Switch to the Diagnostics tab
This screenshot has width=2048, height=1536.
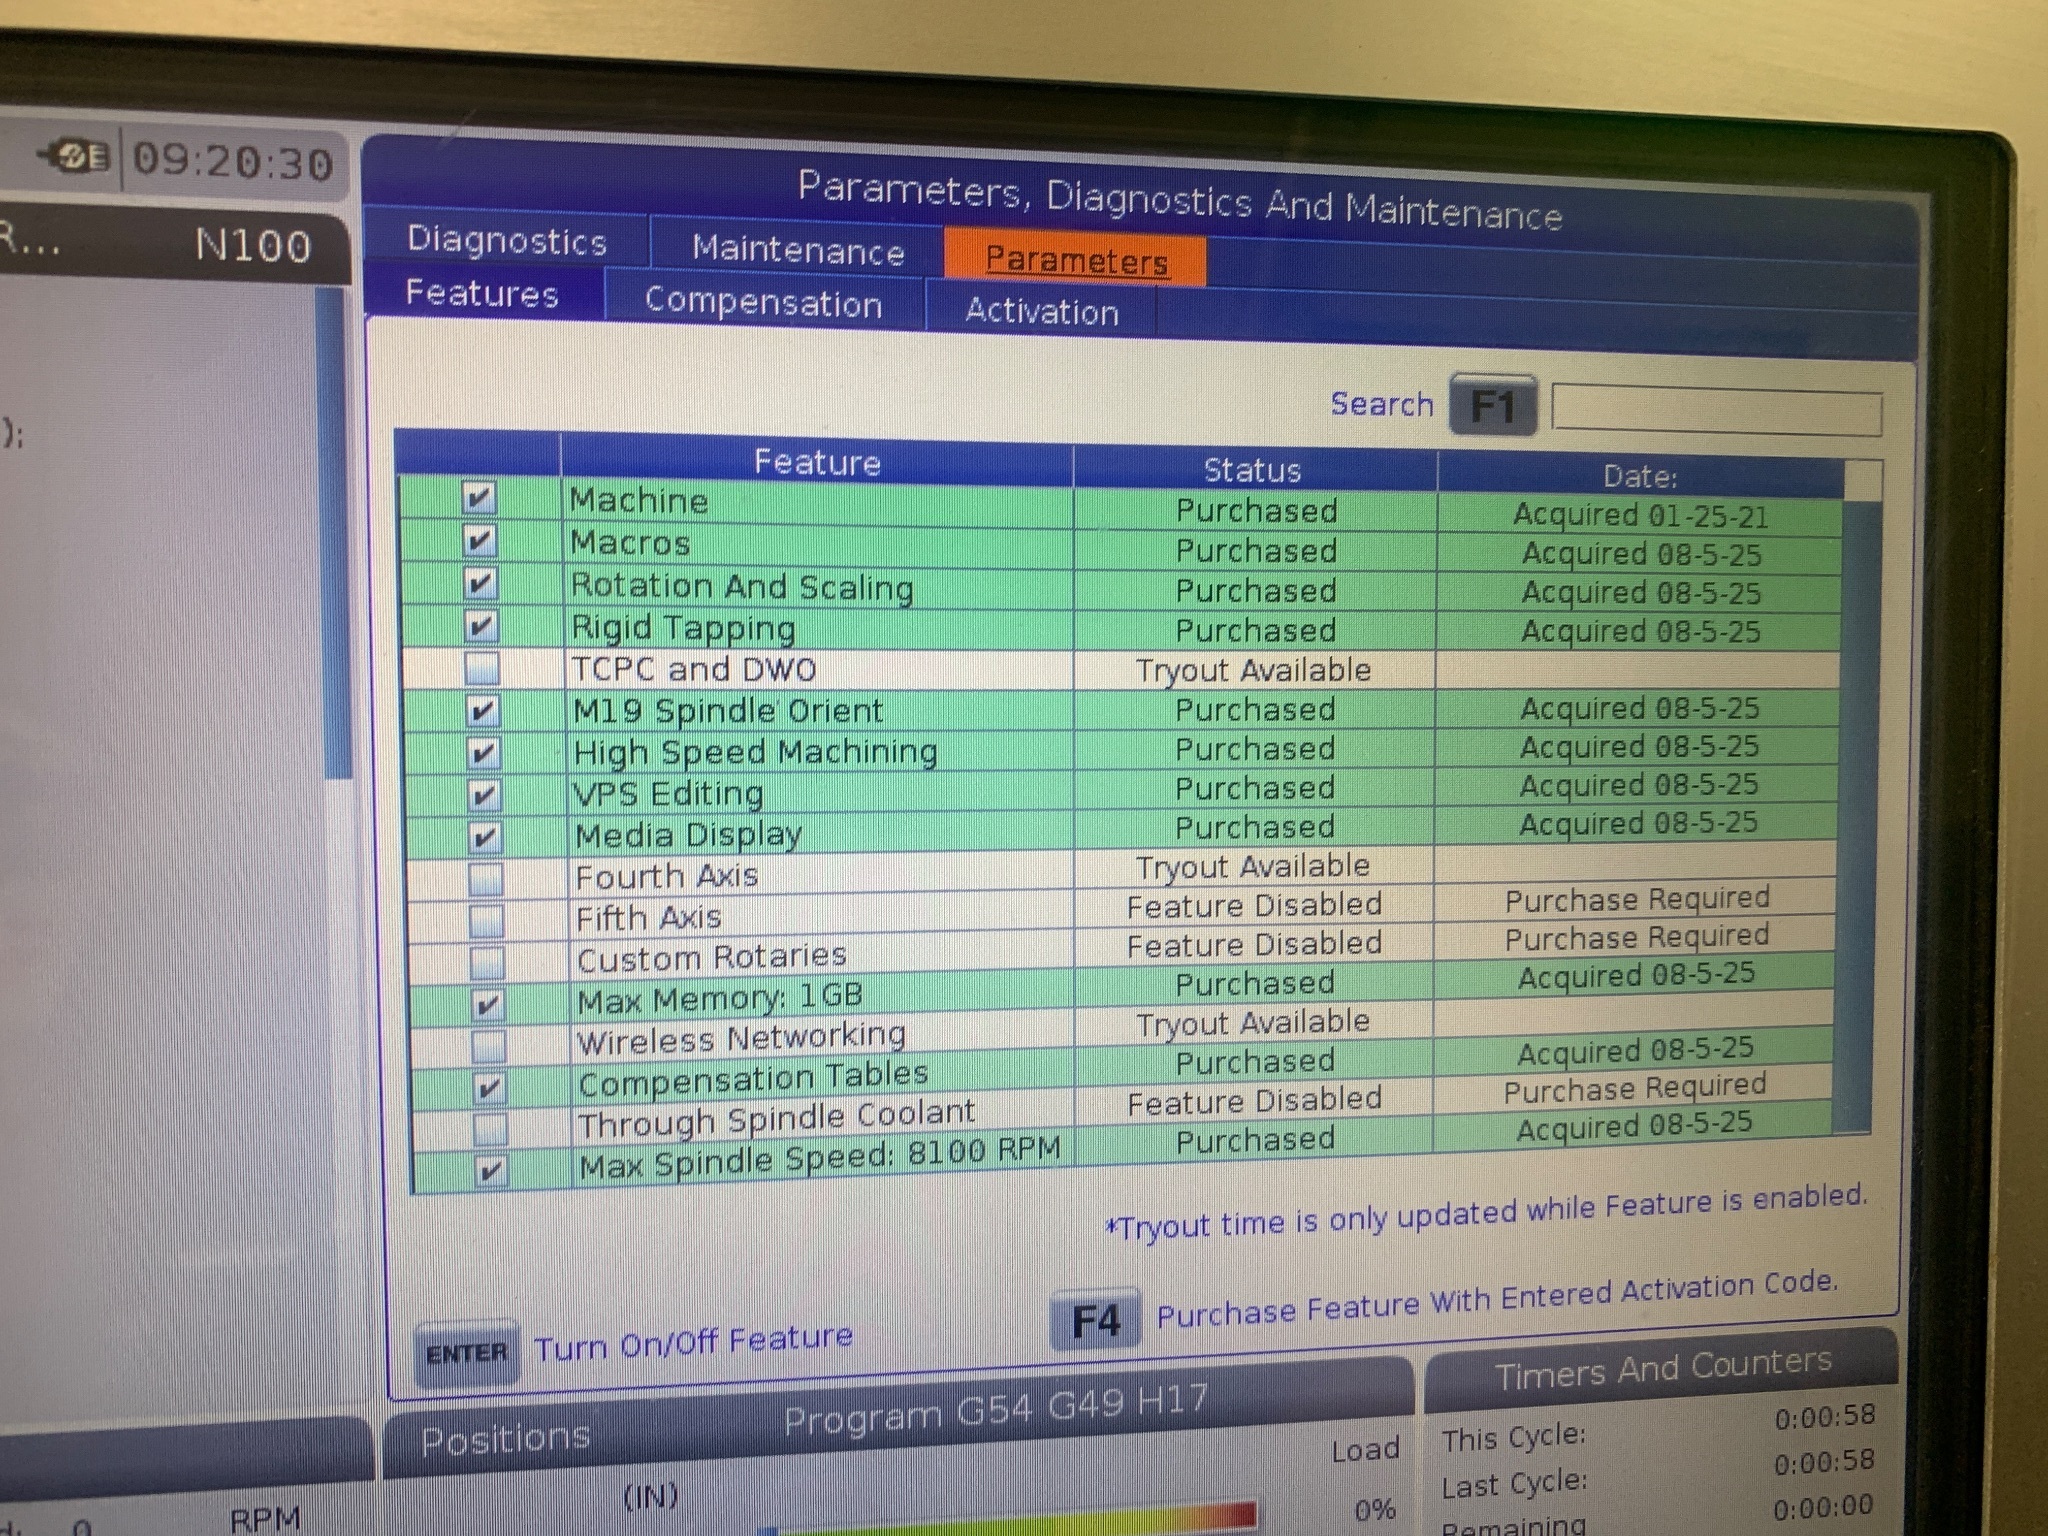pos(507,242)
